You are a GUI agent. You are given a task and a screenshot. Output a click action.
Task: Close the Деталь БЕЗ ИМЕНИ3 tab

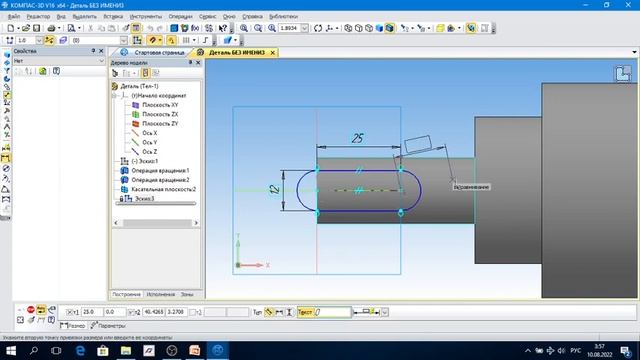pyautogui.click(x=272, y=53)
